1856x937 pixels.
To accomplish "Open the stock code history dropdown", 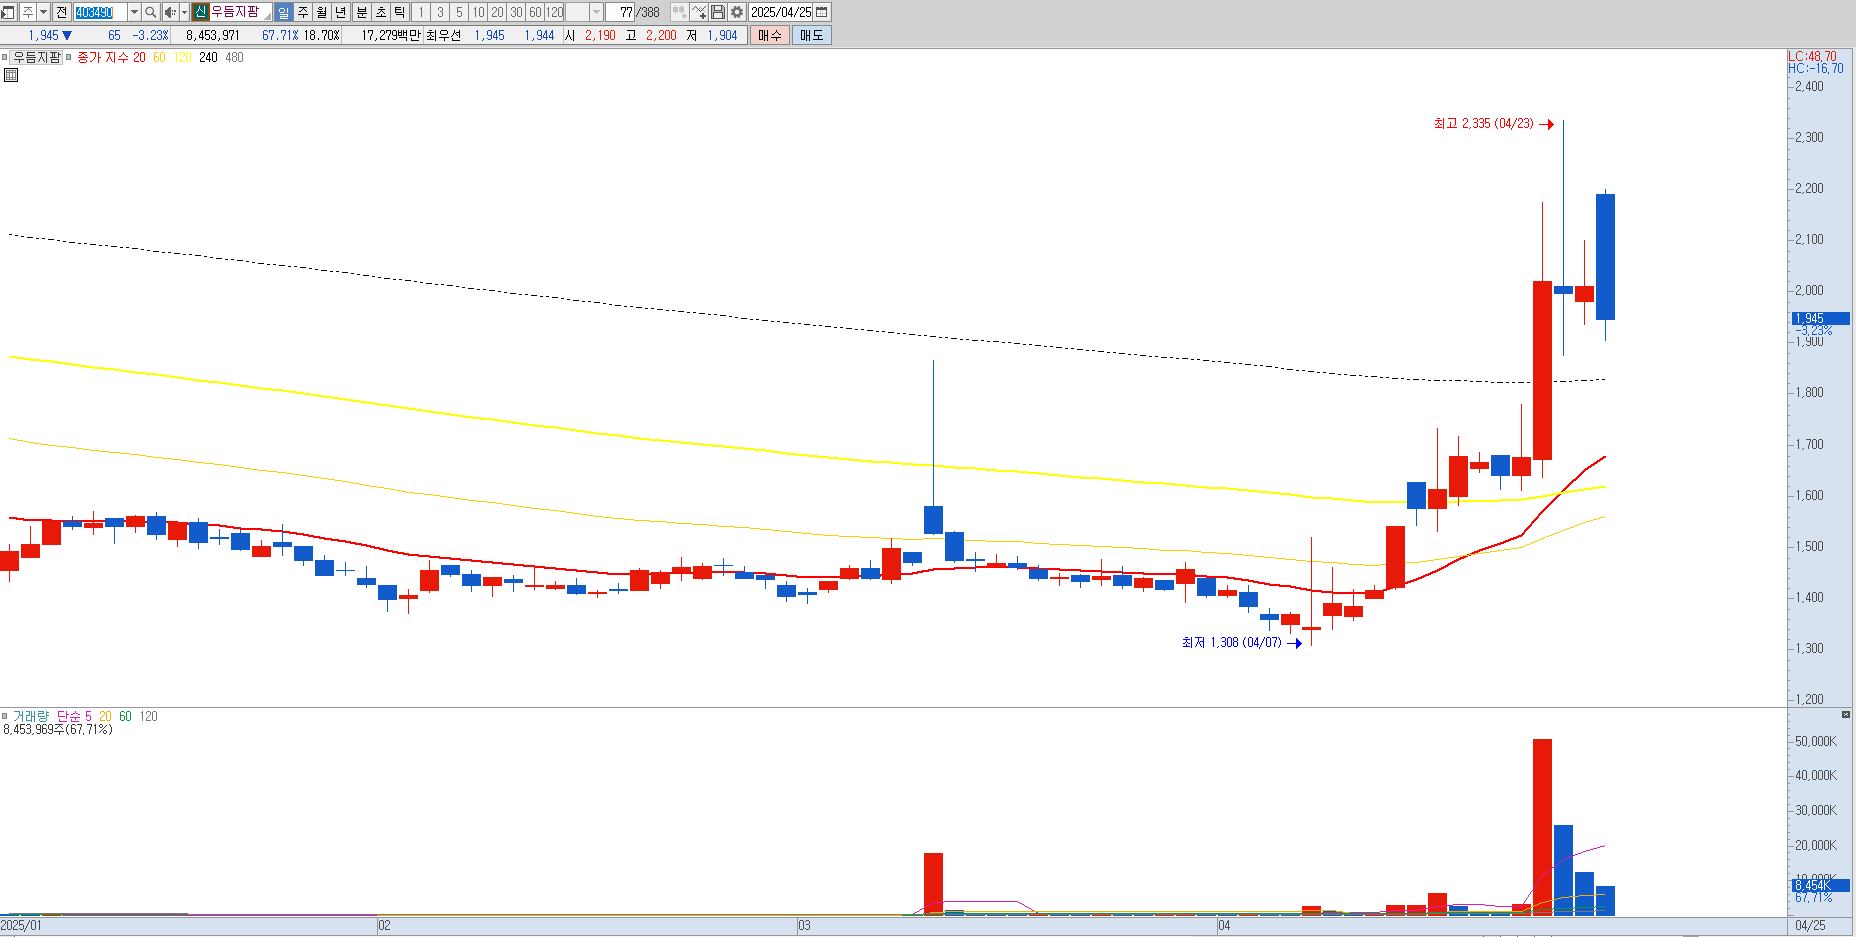I will click(134, 12).
